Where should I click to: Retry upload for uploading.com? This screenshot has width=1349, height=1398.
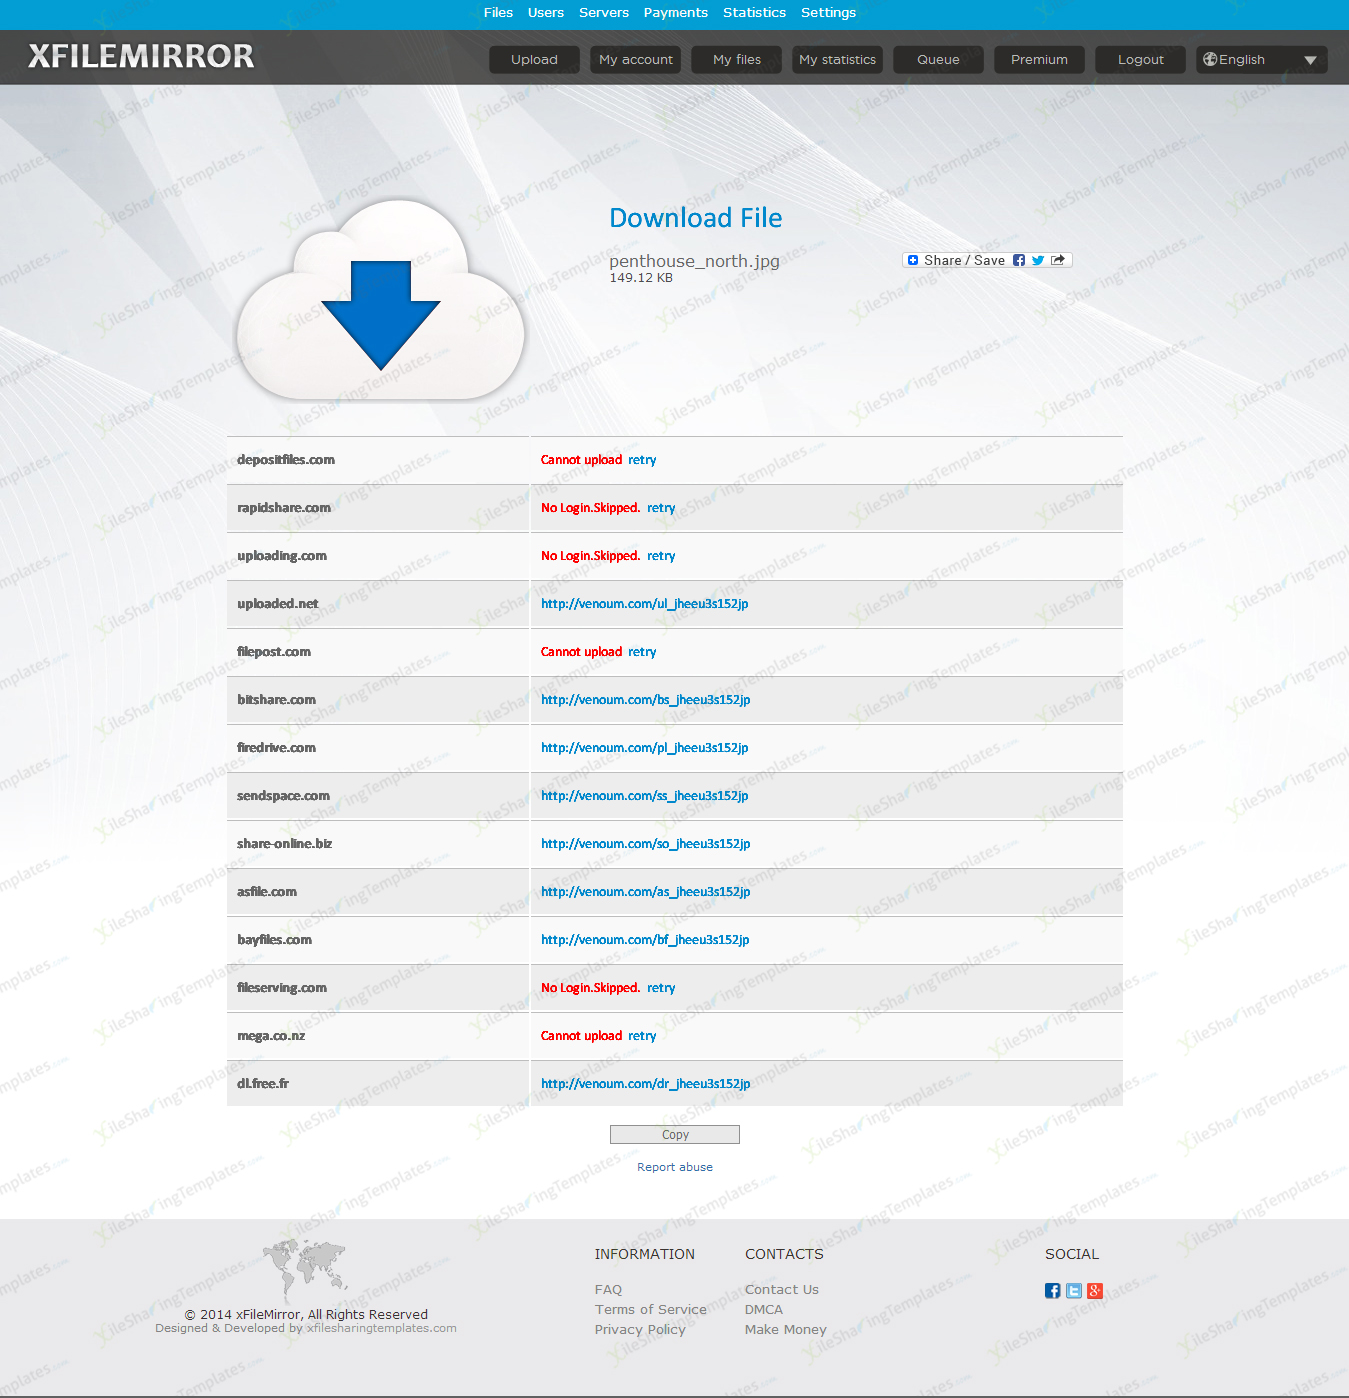(x=661, y=556)
